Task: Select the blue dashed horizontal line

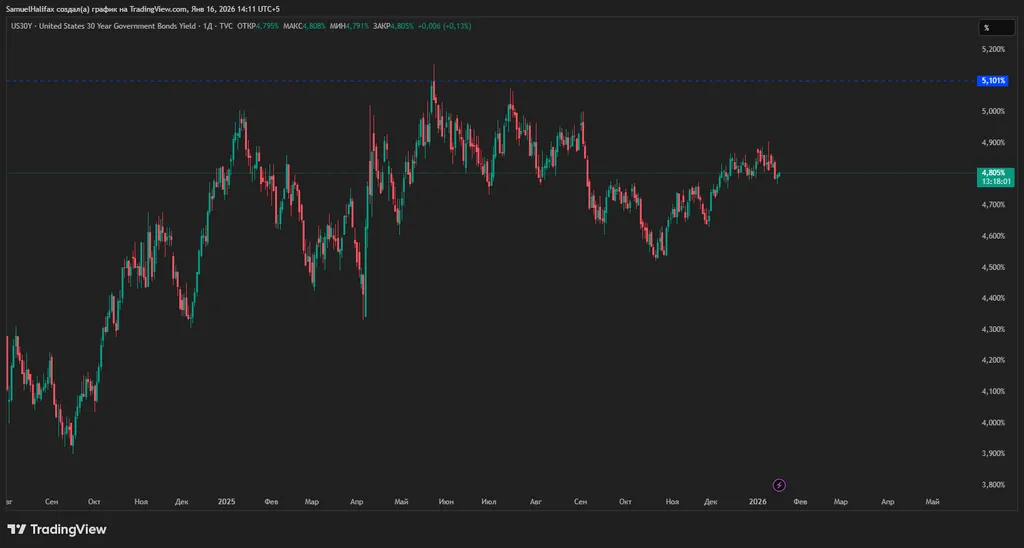Action: pos(600,80)
